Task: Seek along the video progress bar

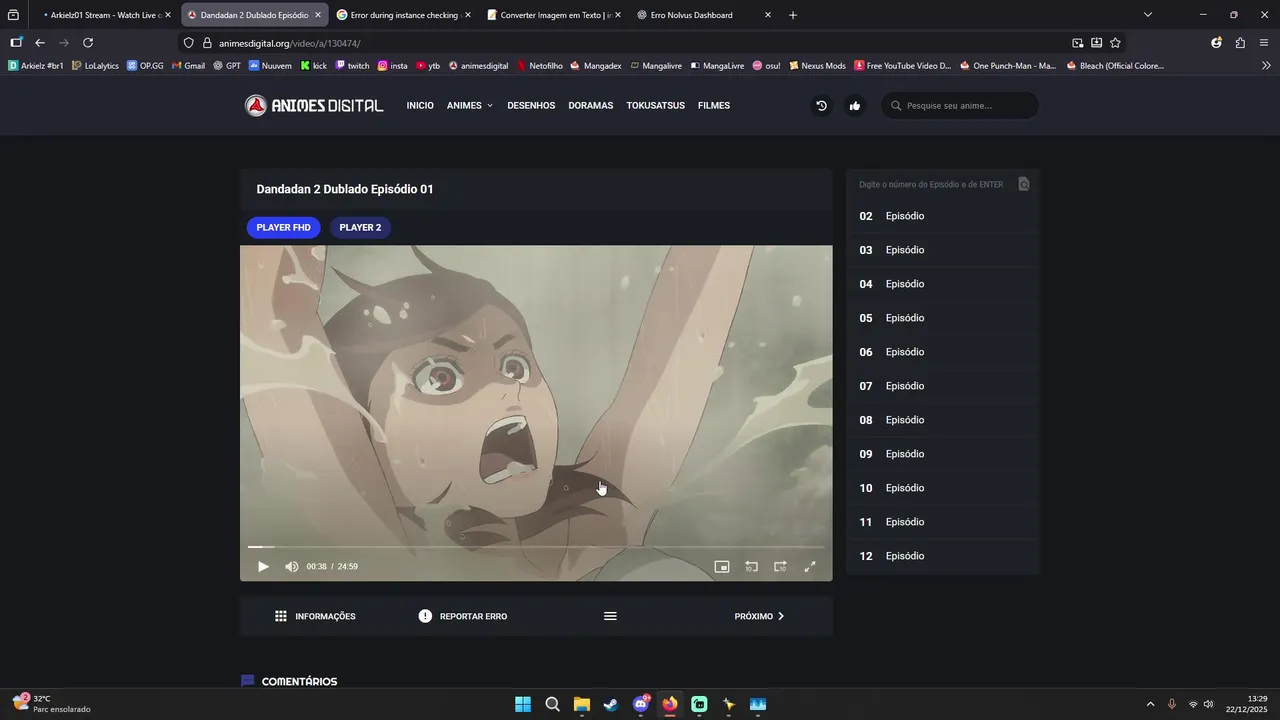Action: tap(536, 547)
